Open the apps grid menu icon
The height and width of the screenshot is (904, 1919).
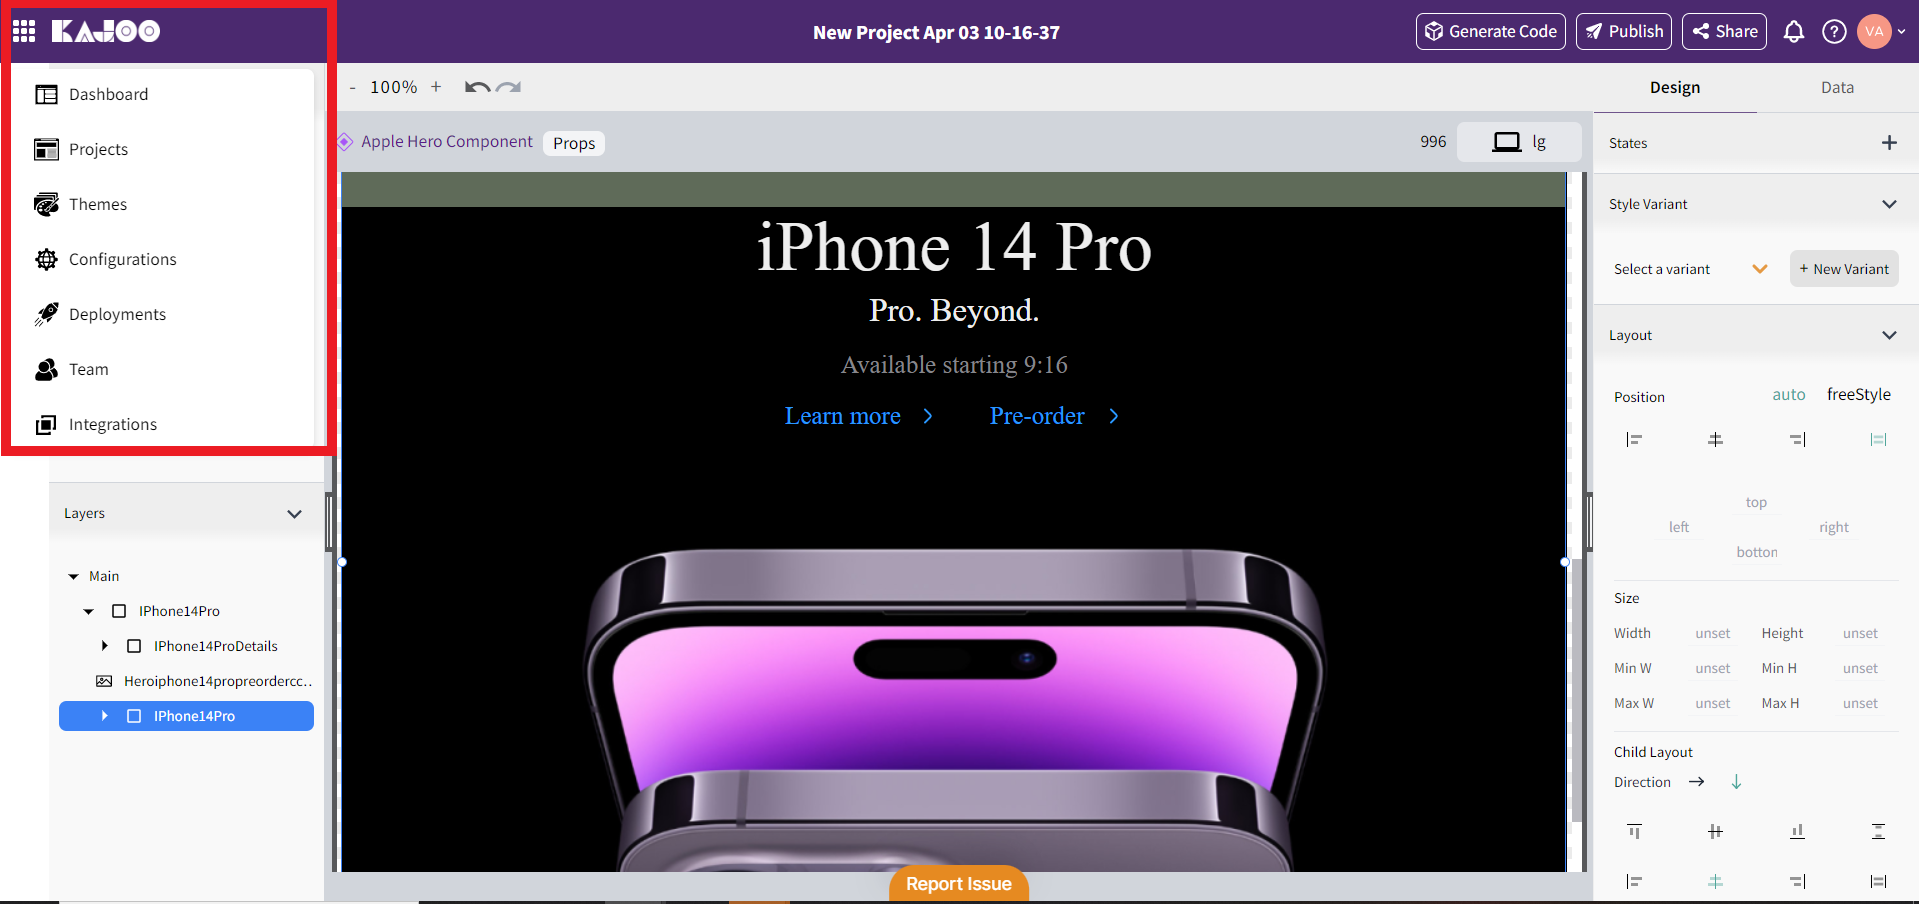[x=24, y=31]
